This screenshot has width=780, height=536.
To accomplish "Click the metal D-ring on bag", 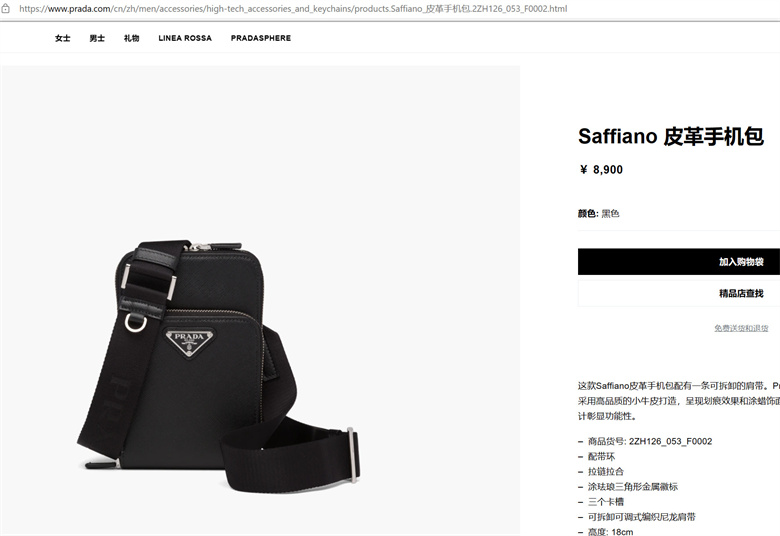I will 135,323.
